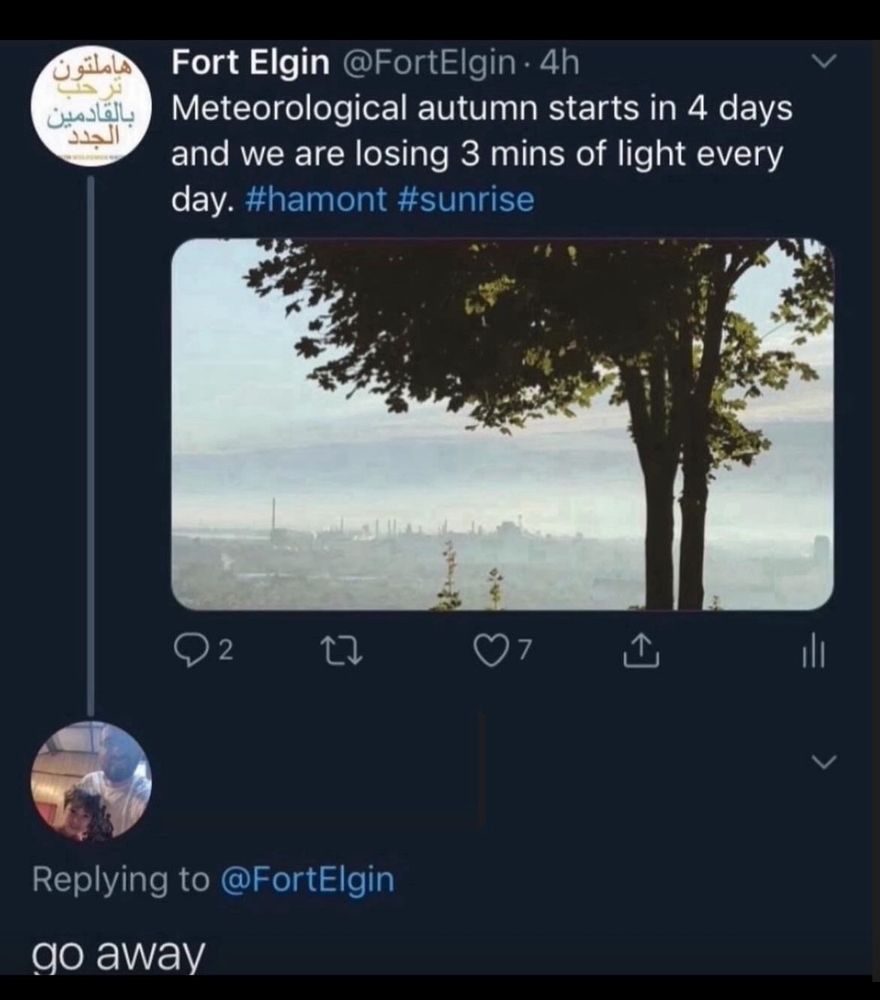Click @FortElgin in the 'Replying to' line
The image size is (880, 1000).
point(306,879)
